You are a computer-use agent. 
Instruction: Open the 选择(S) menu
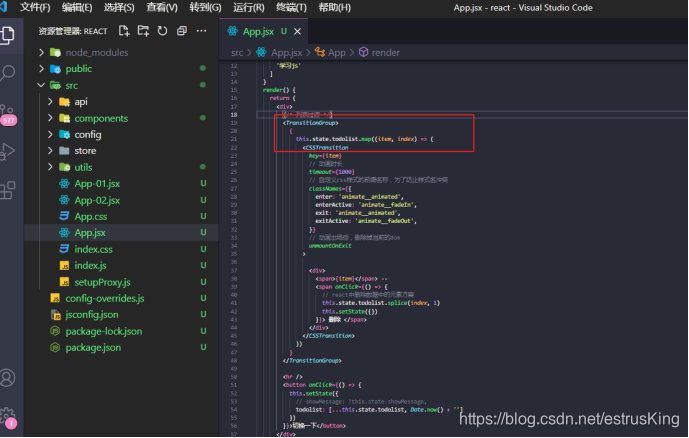[119, 7]
